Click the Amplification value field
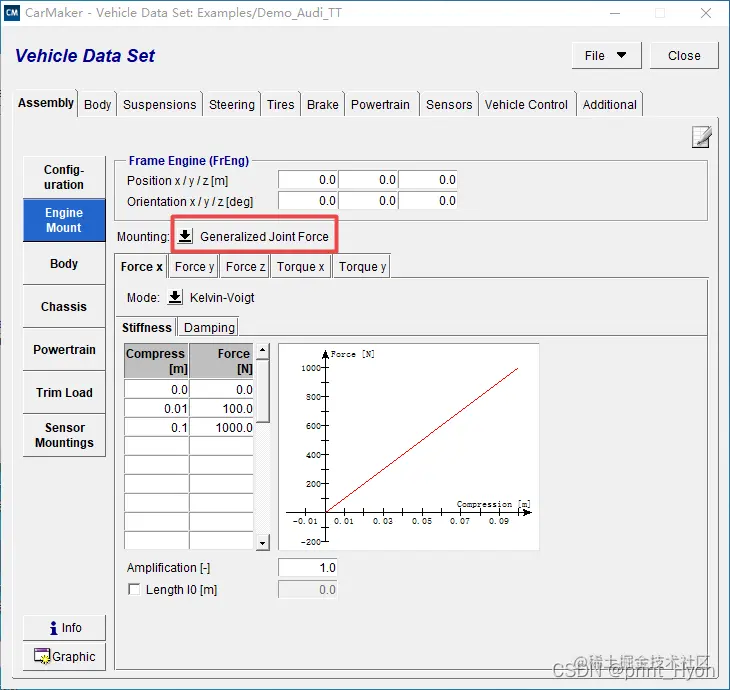Viewport: 730px width, 690px height. pos(308,568)
